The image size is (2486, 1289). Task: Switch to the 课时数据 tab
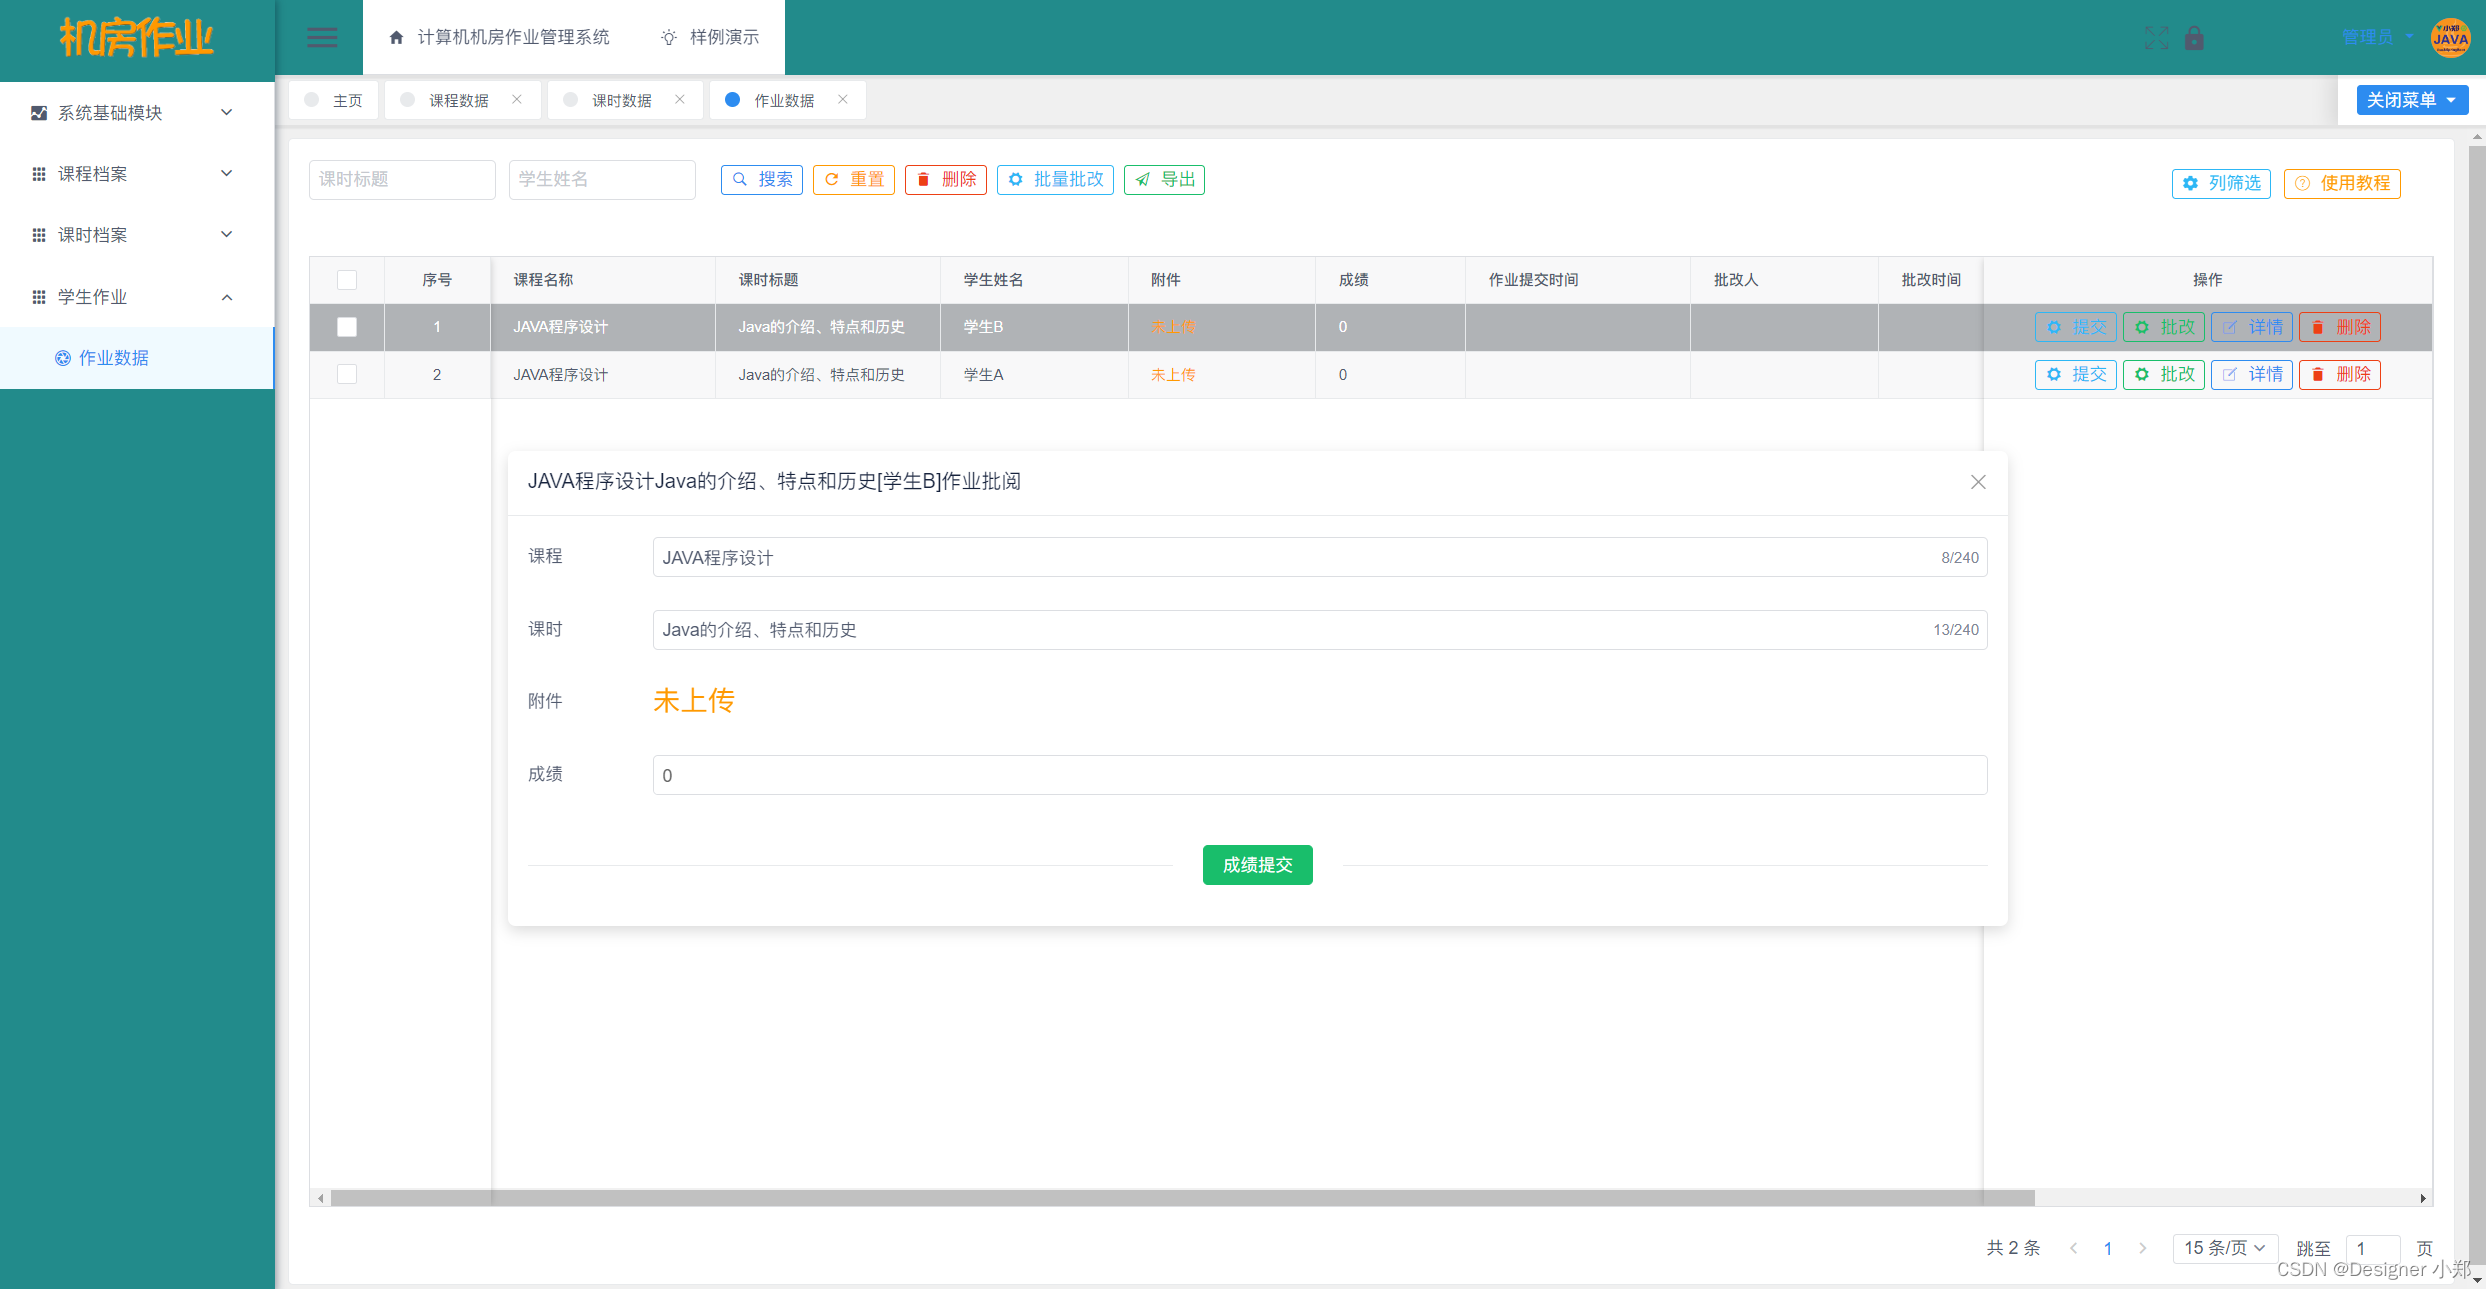point(619,99)
